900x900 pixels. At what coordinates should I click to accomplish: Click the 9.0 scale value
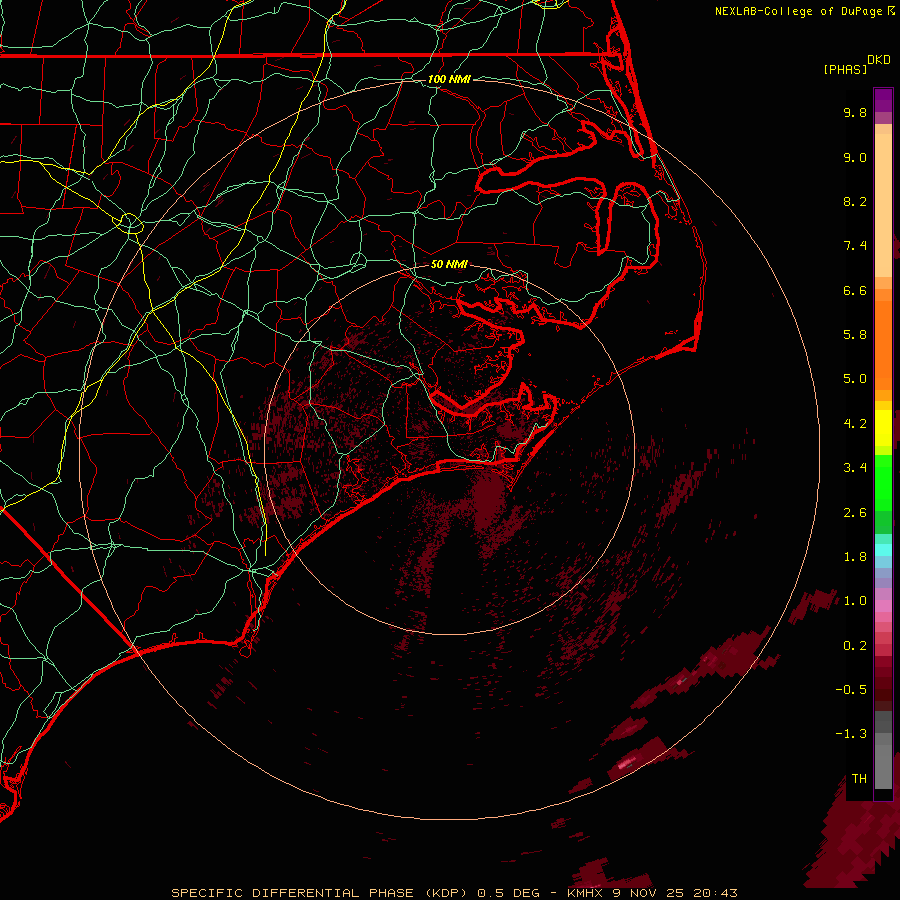(x=855, y=157)
